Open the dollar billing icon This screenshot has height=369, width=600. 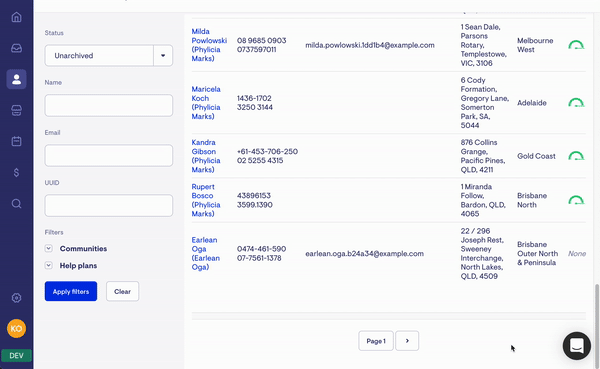(x=16, y=173)
